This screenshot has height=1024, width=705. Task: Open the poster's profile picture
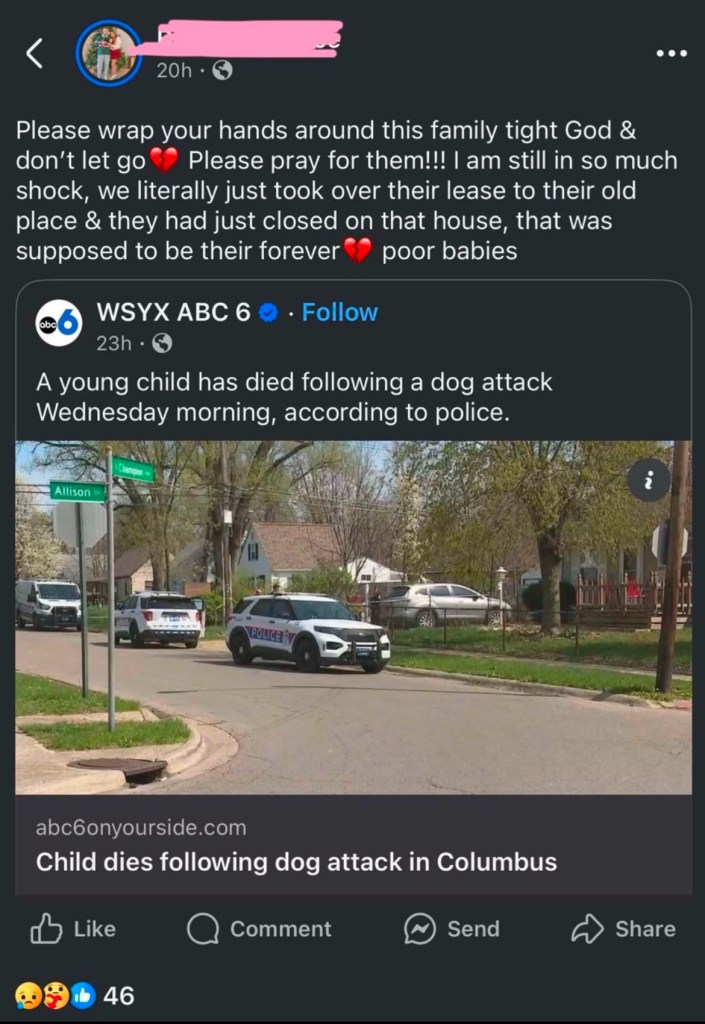tap(108, 53)
